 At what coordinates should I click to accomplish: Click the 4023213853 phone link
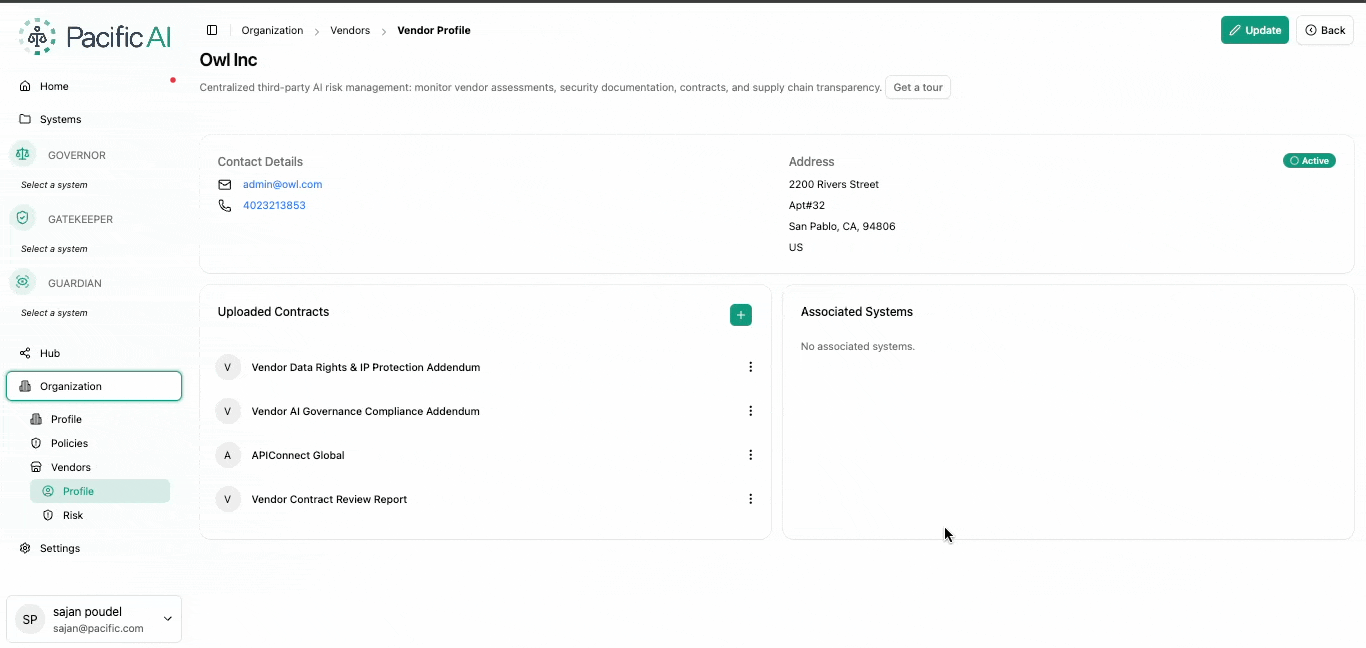tap(274, 205)
